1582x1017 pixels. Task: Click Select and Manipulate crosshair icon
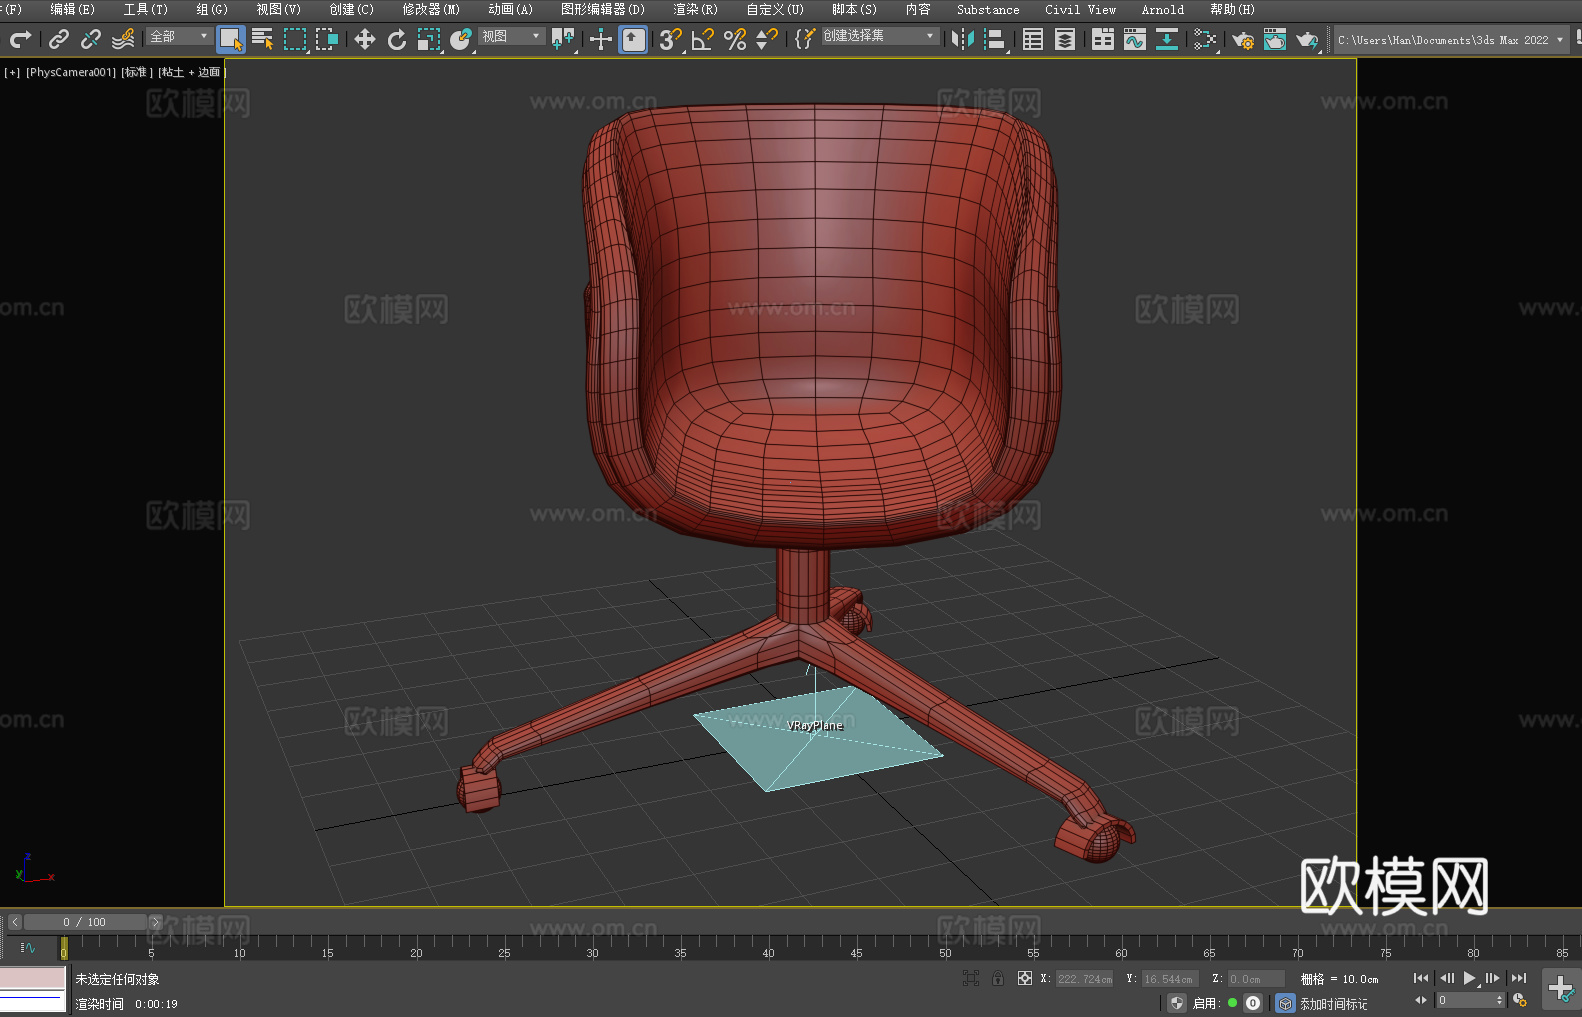tap(600, 39)
